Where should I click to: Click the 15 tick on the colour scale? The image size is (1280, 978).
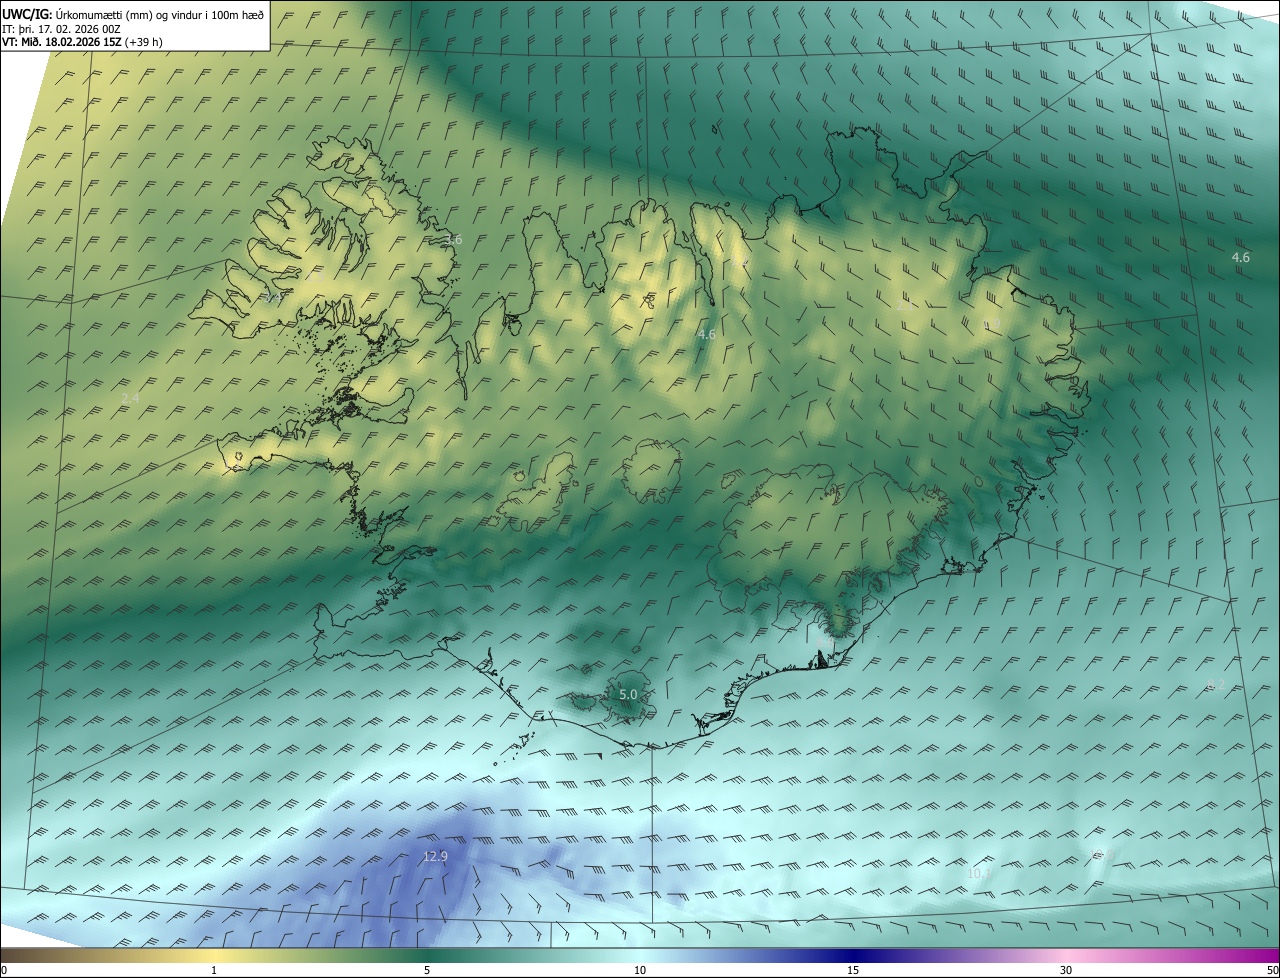coord(853,970)
